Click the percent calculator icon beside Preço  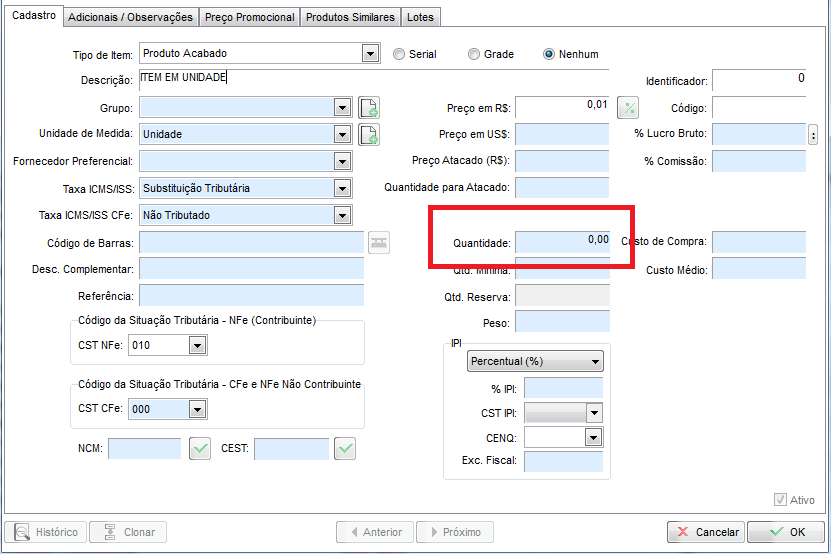[x=627, y=108]
